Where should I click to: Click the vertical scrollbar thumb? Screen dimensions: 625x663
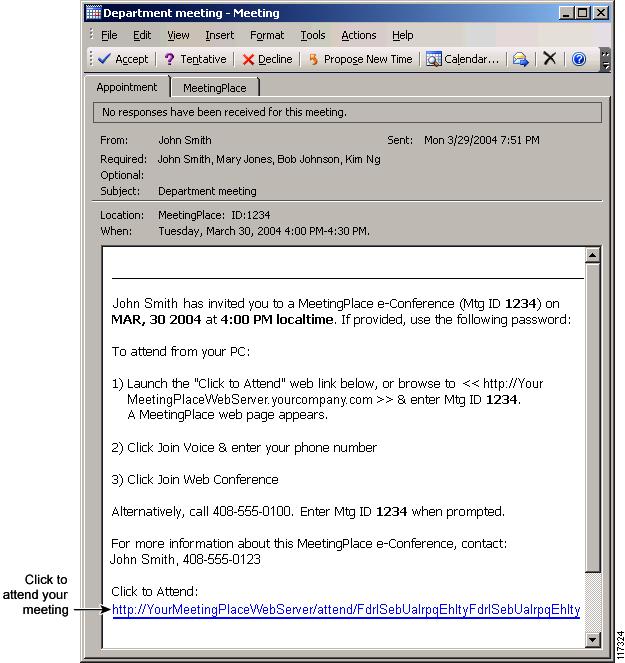click(x=592, y=418)
